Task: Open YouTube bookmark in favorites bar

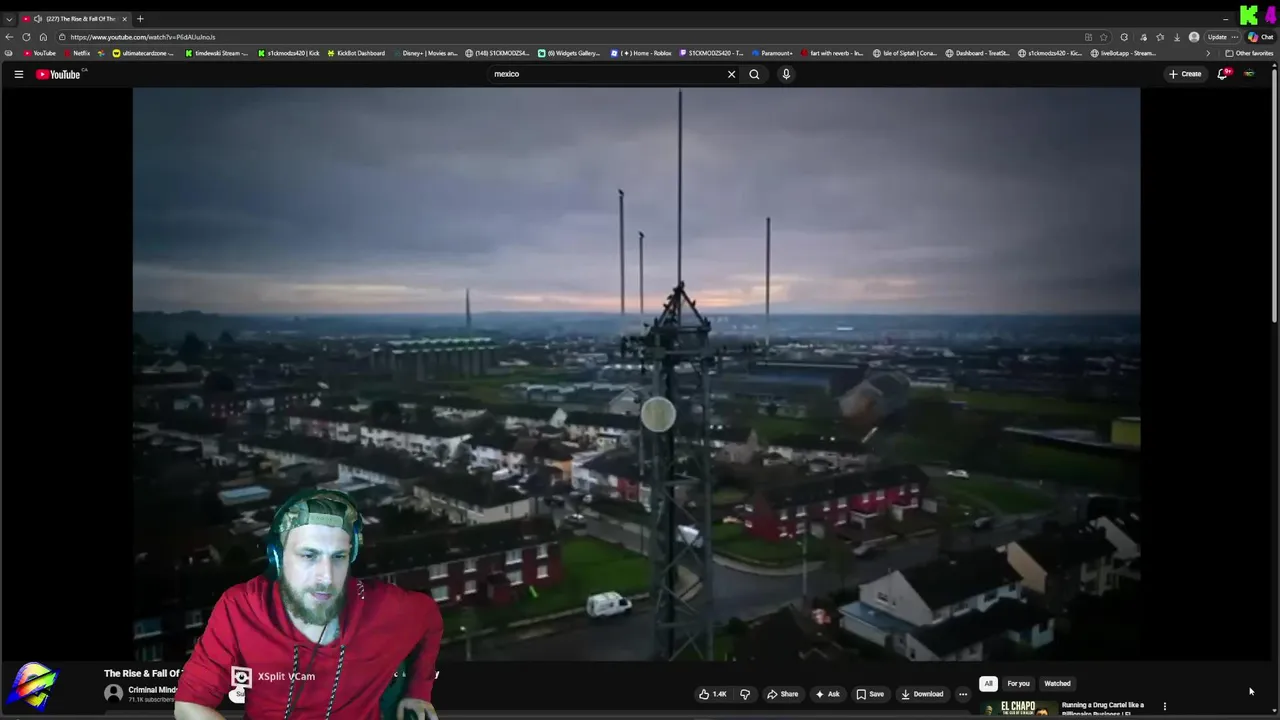Action: [x=40, y=53]
